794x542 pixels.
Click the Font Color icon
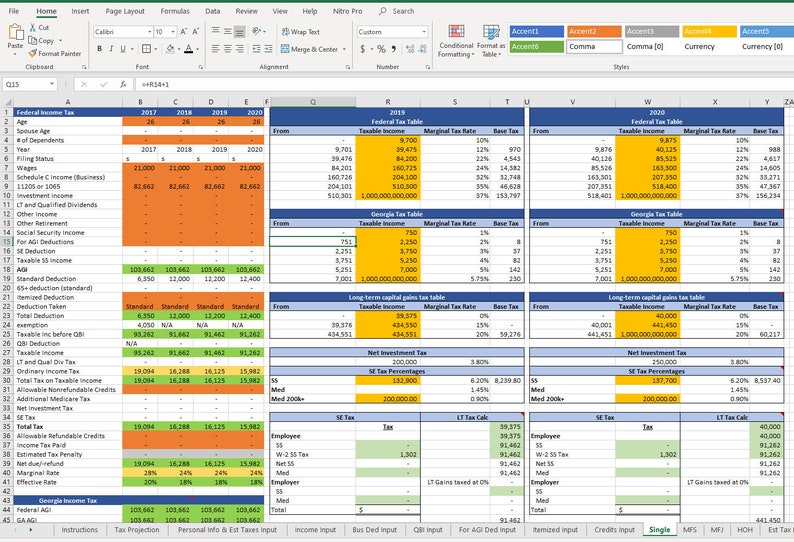188,49
